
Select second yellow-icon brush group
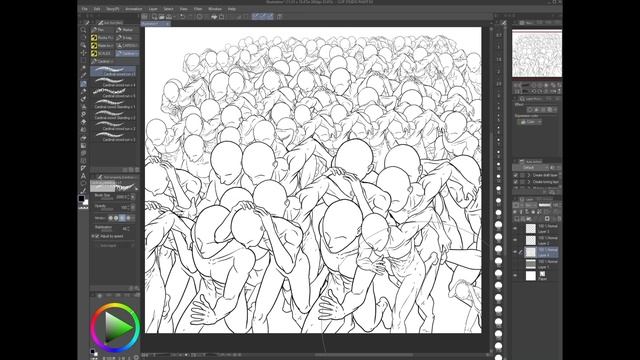click(102, 45)
